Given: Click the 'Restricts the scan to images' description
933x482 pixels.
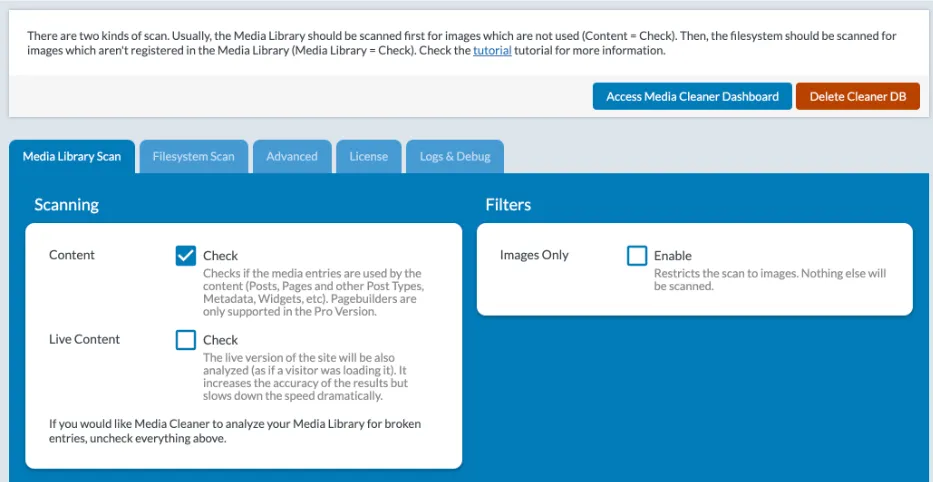Looking at the screenshot, I should click(770, 280).
